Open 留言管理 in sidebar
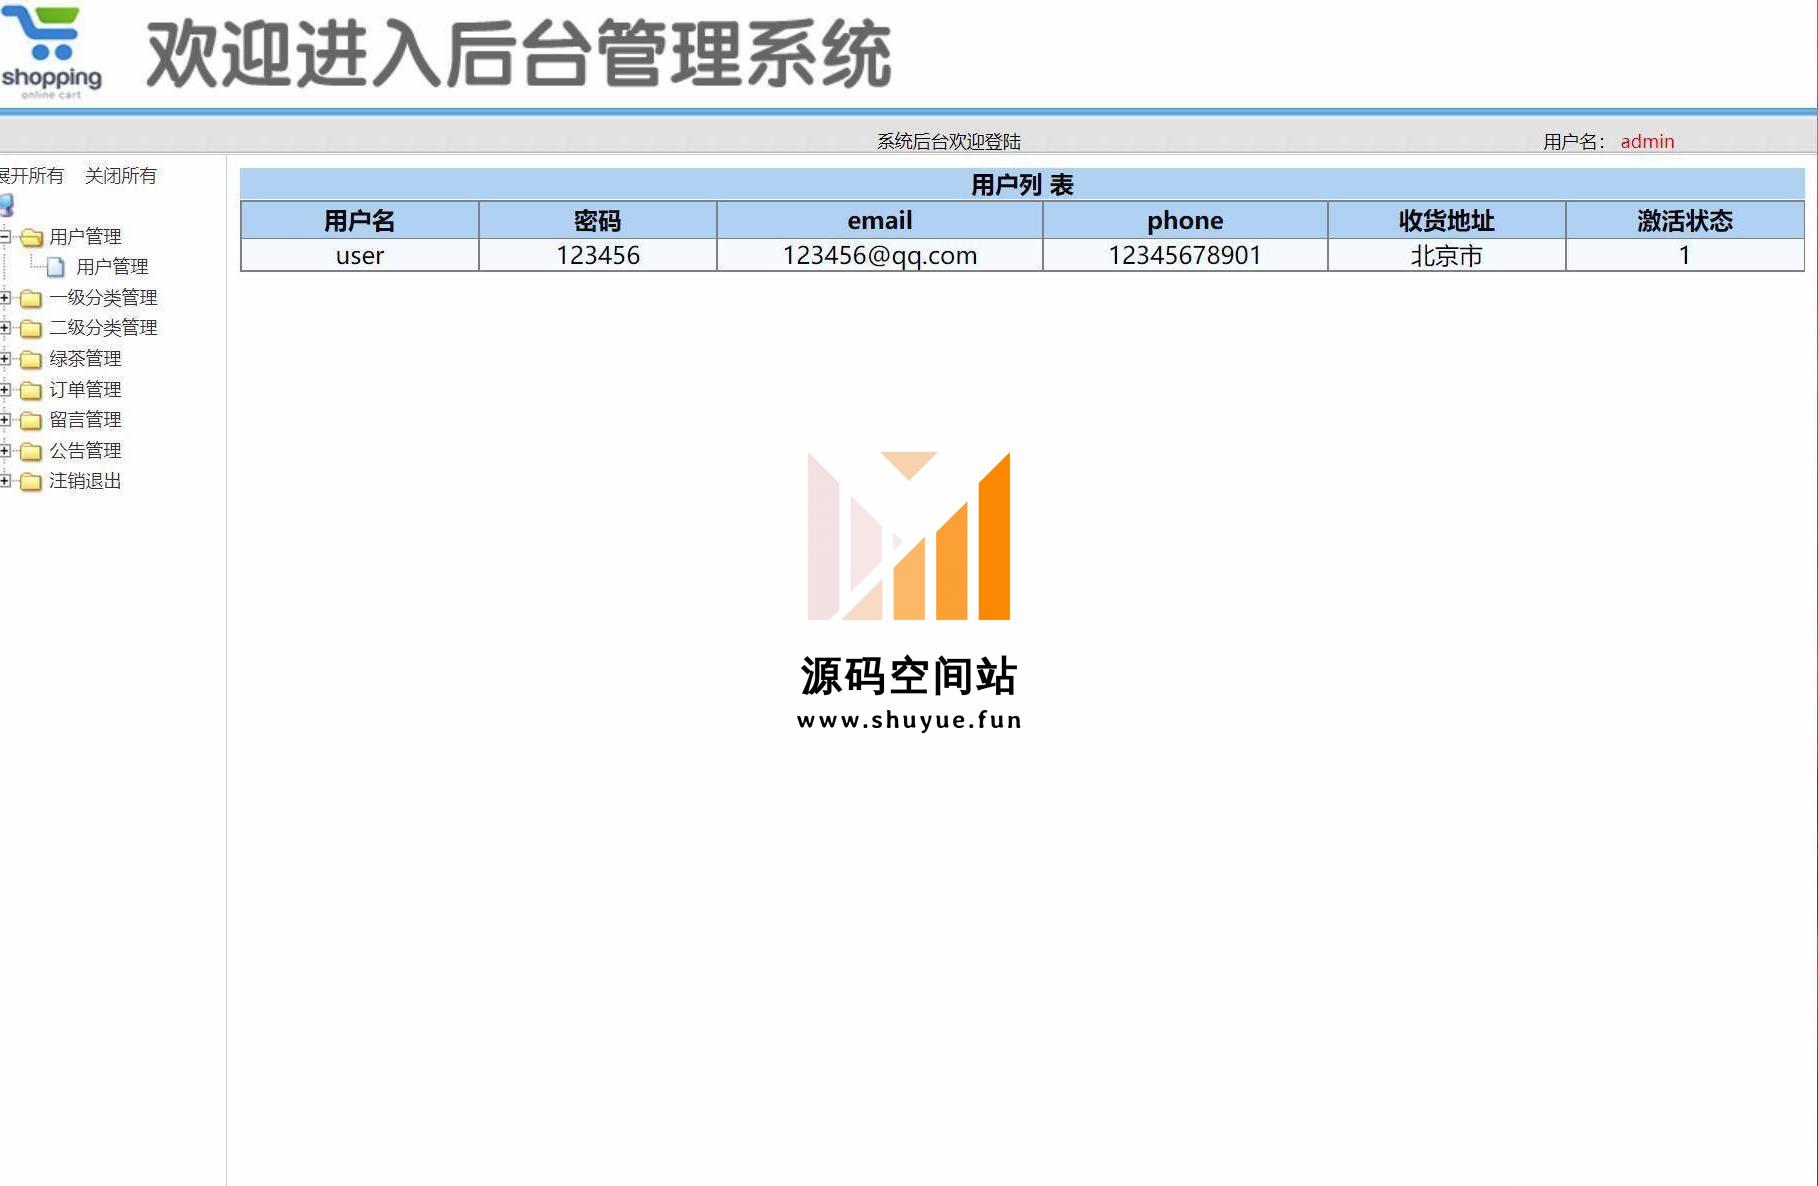Viewport: 1818px width, 1186px height. pyautogui.click(x=85, y=420)
